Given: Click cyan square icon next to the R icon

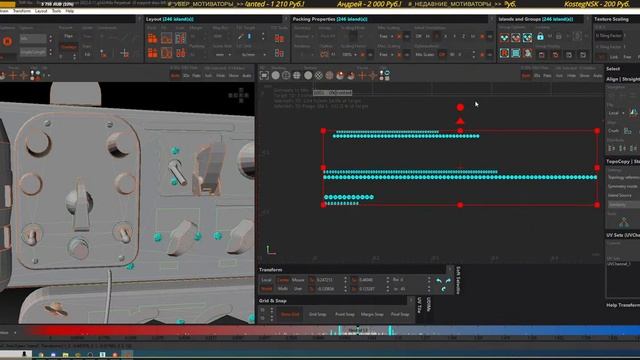Looking at the screenshot, I should coord(516,53).
